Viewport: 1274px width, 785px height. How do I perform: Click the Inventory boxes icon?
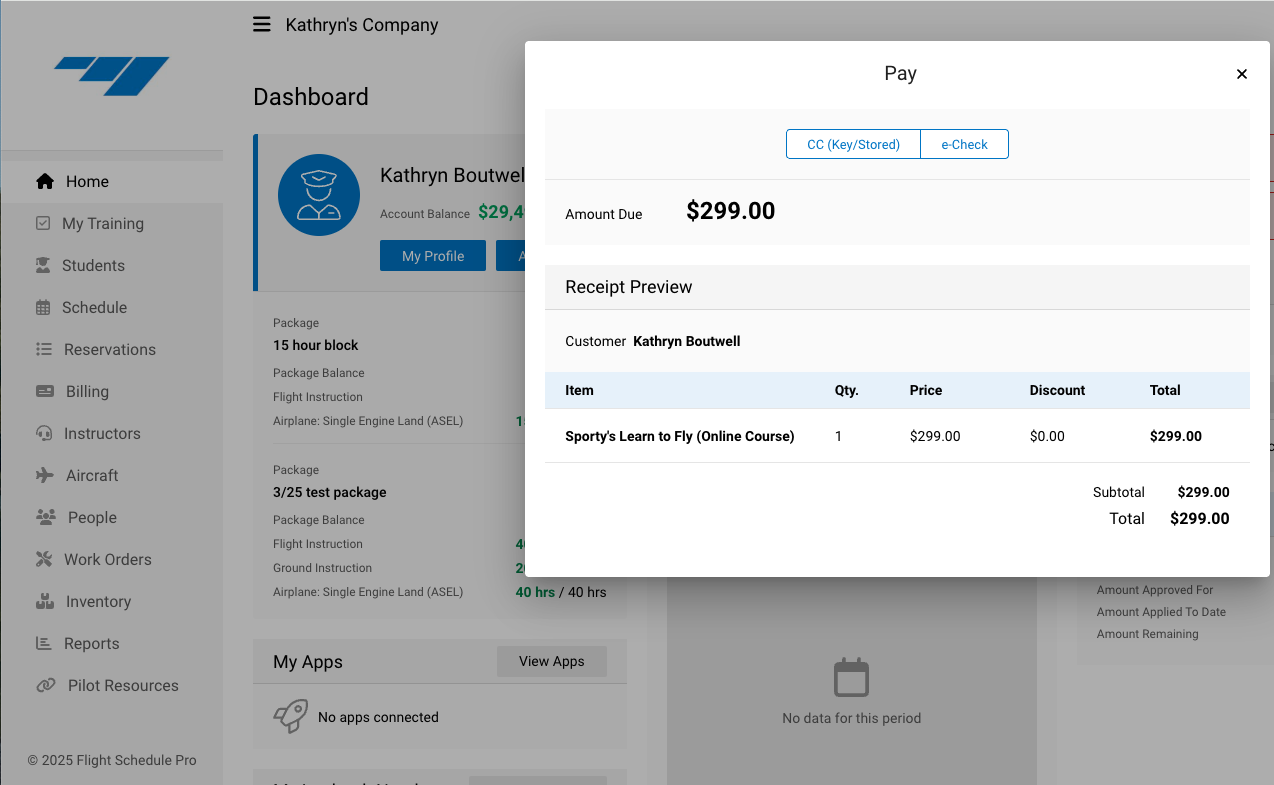pyautogui.click(x=44, y=601)
